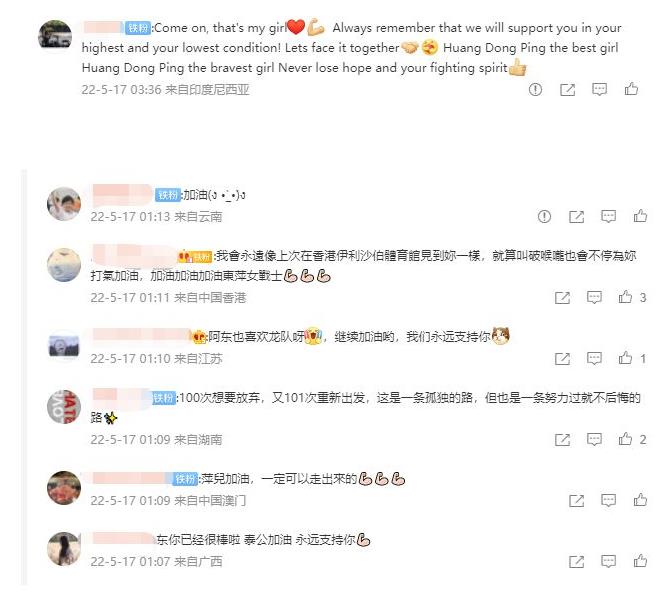Click the 铁粉 badge on the 湖南 comment
Screen dimensions: 667x592
click(x=164, y=398)
